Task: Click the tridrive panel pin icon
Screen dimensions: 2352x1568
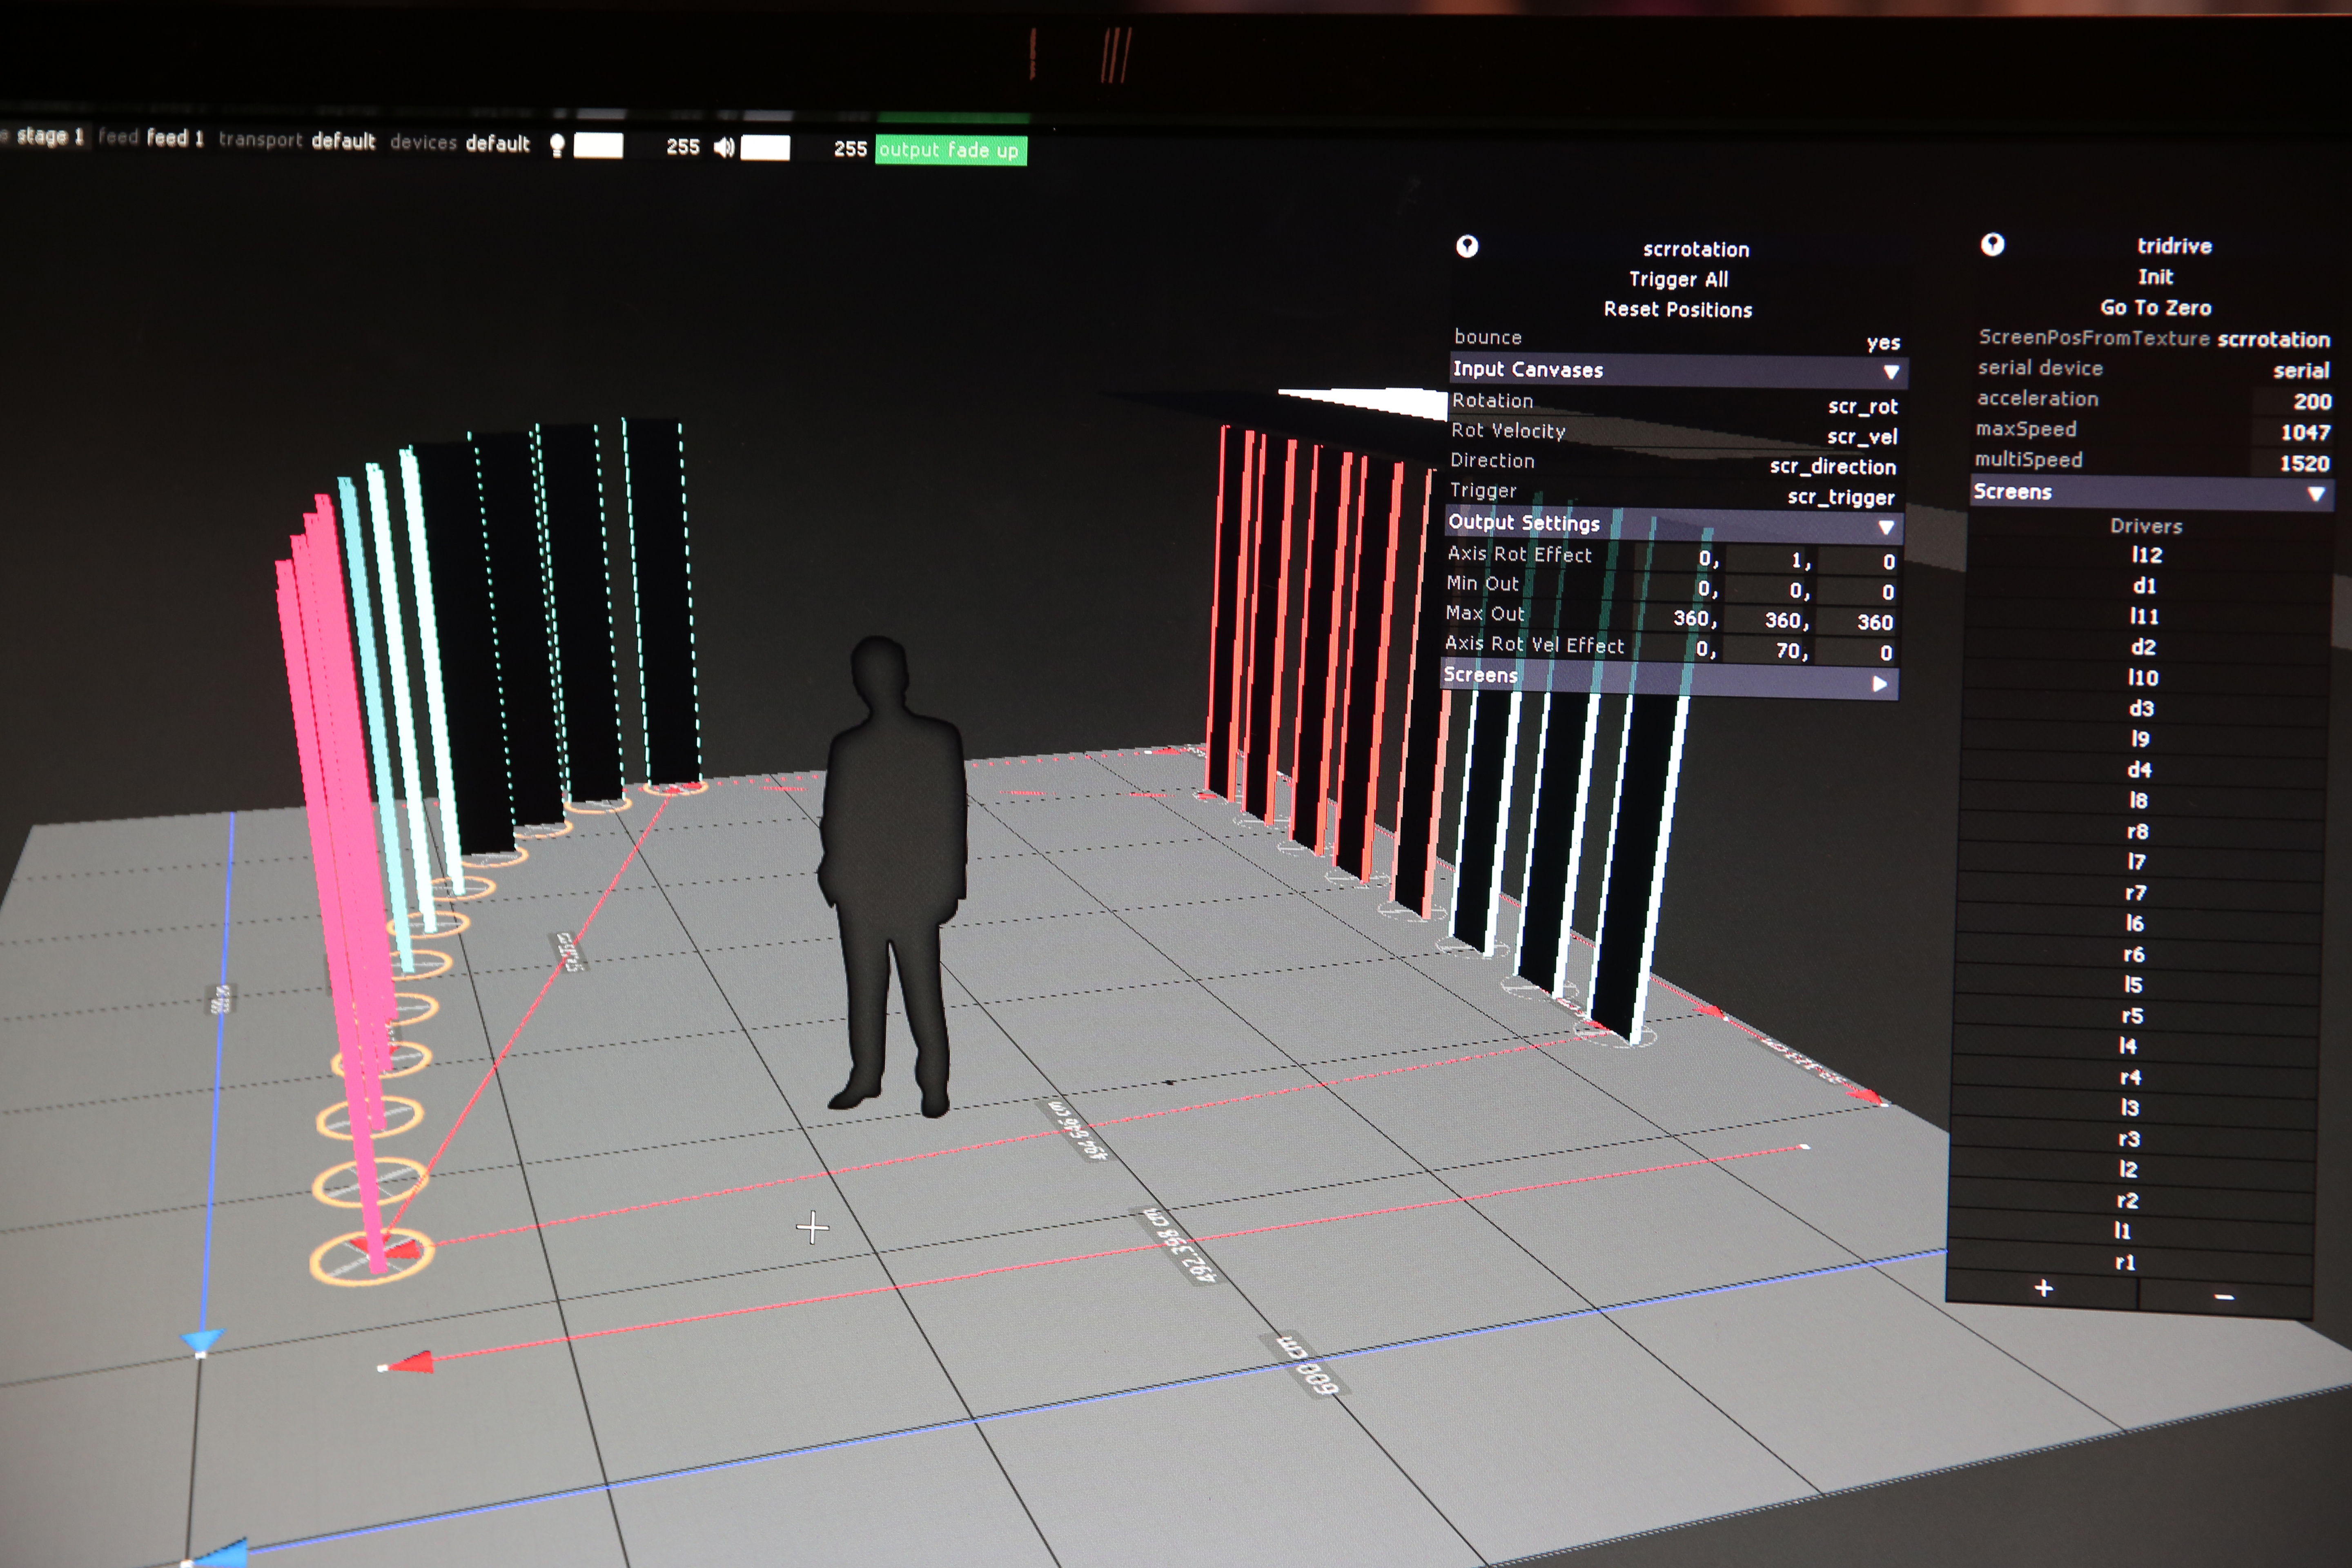Action: click(1991, 245)
